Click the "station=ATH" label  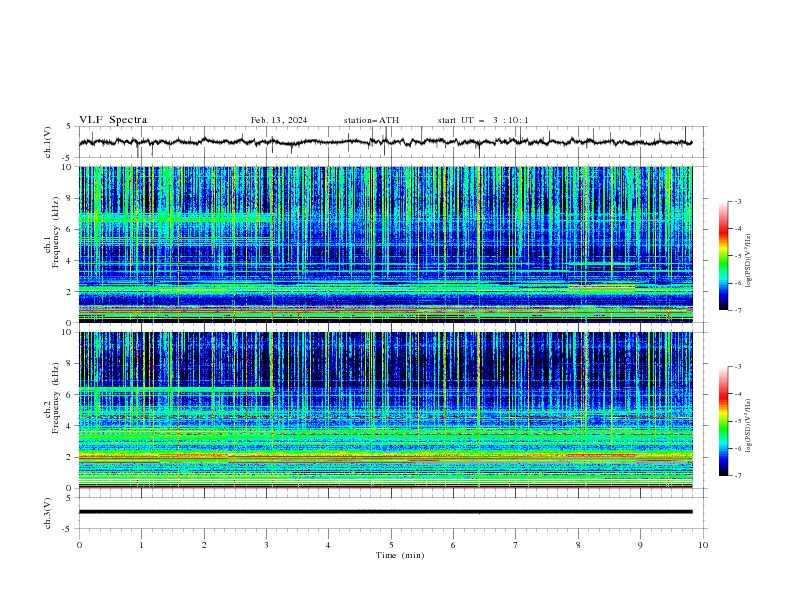tap(371, 120)
